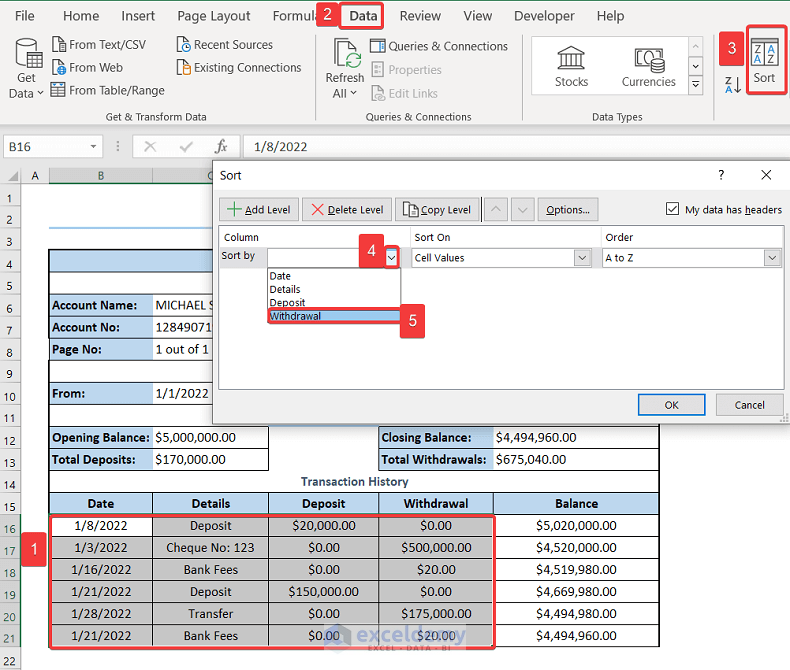The height and width of the screenshot is (670, 790).
Task: Click the Refresh All icon
Action: pos(345,68)
